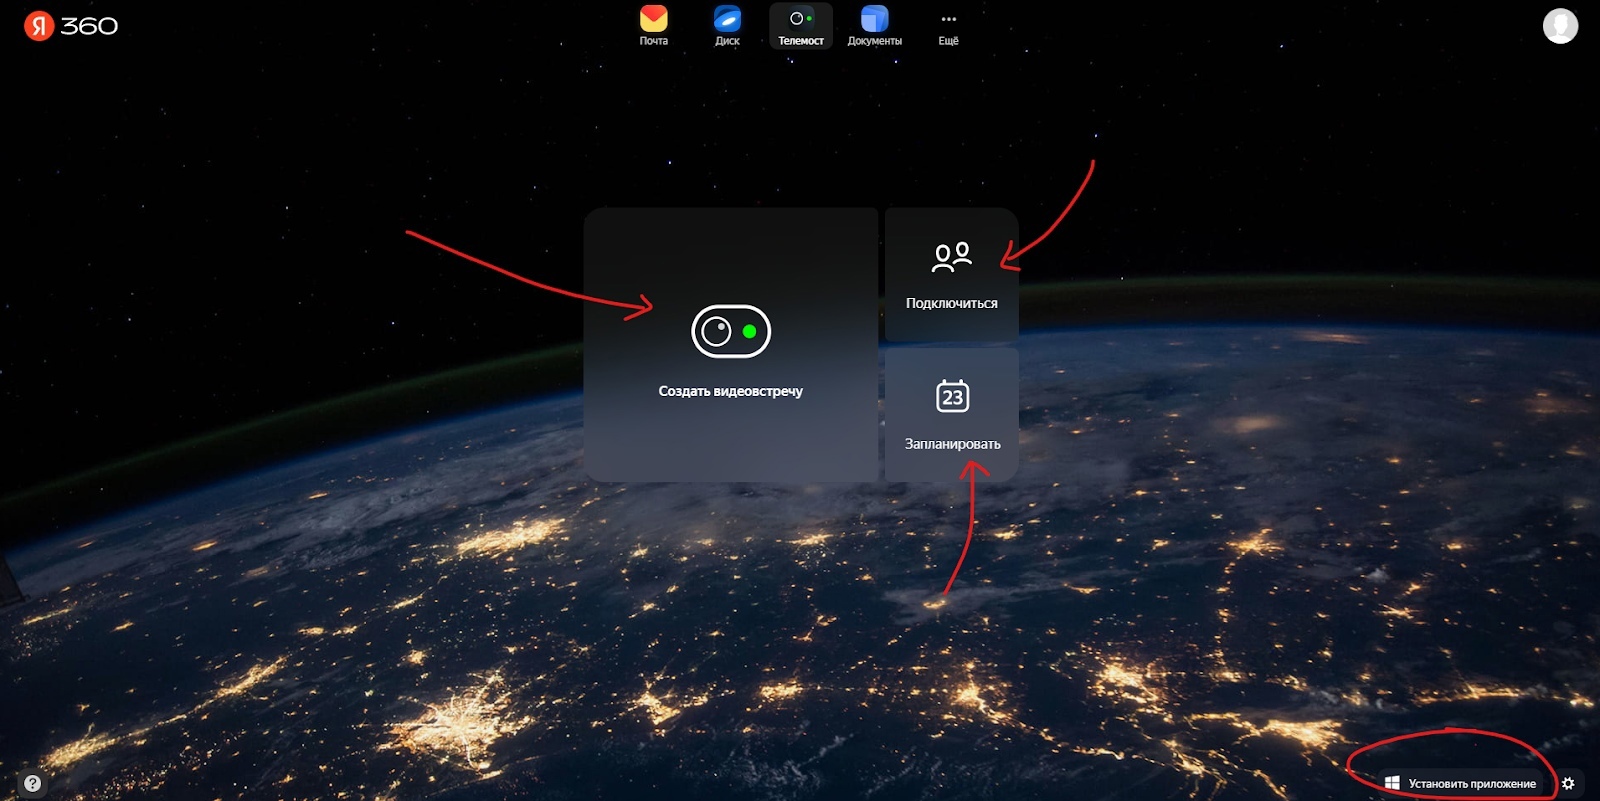The height and width of the screenshot is (801, 1600).
Task: Open the Yandex 360 logo home link
Action: tap(70, 26)
